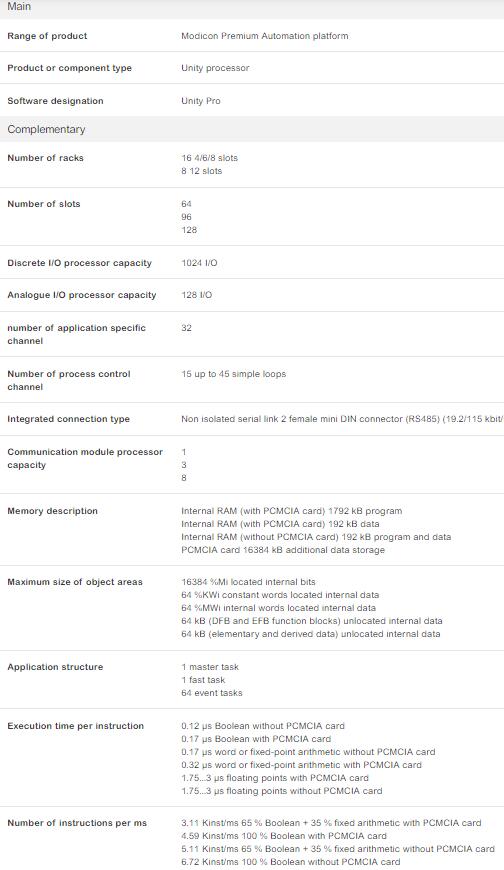The image size is (504, 870).
Task: Click the 15 up to 45 simple loops text
Action: (234, 374)
